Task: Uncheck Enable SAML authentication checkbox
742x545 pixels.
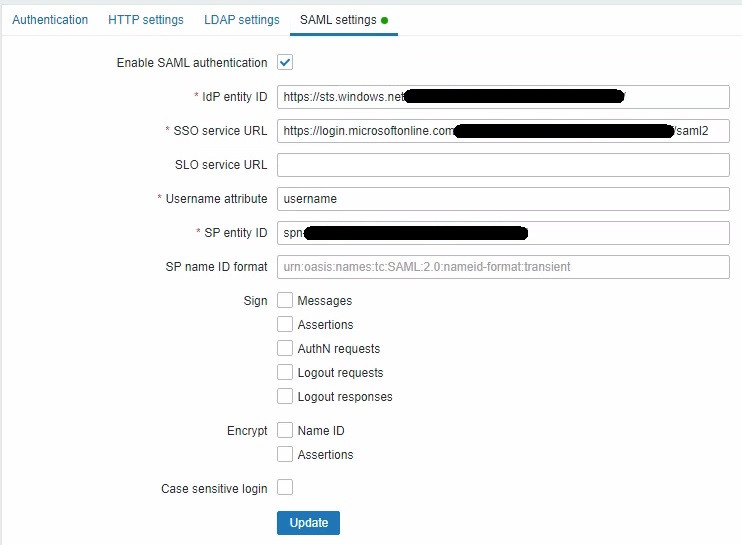Action: pos(285,63)
